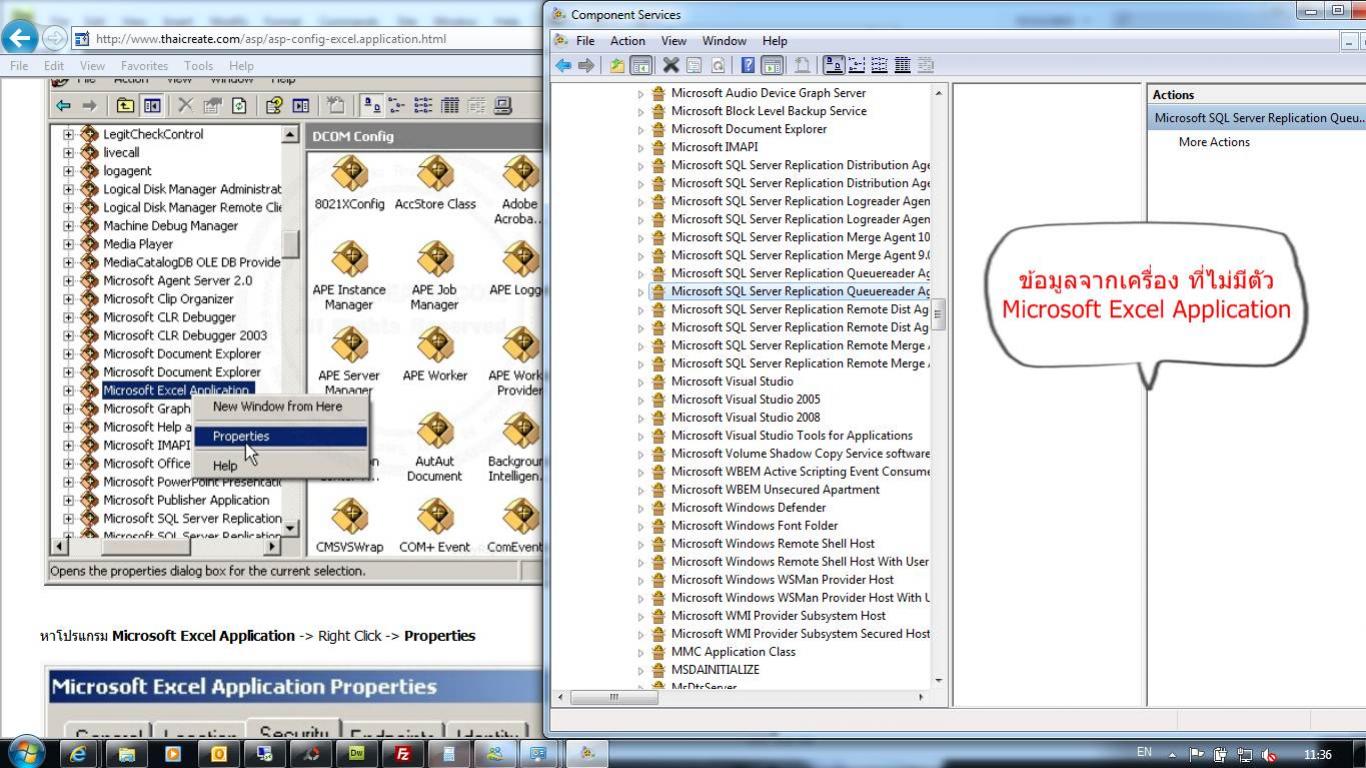The image size is (1366, 768).
Task: Click the blue Help question mark icon
Action: [748, 65]
